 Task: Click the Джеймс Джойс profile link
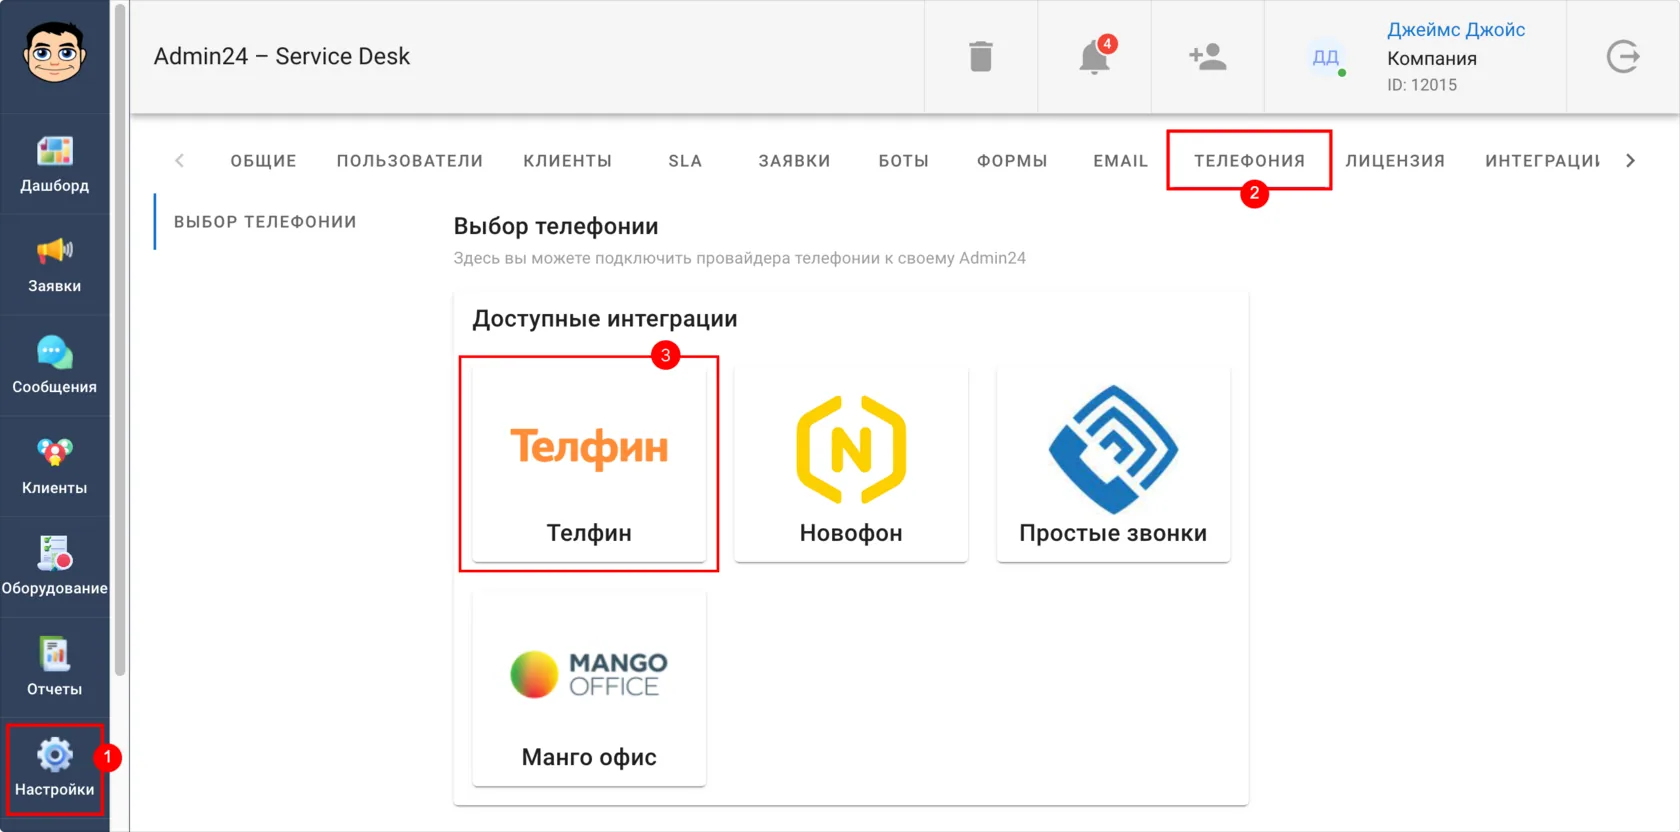(1455, 30)
